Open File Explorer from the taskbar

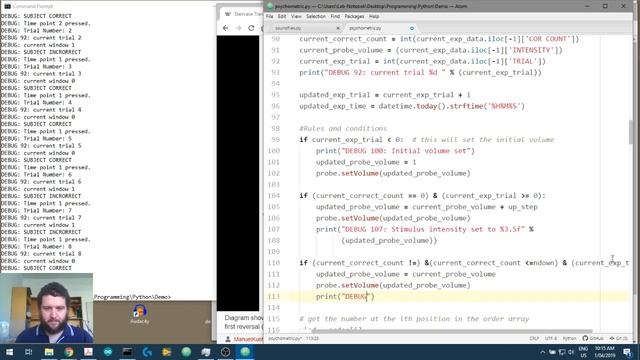(49, 352)
